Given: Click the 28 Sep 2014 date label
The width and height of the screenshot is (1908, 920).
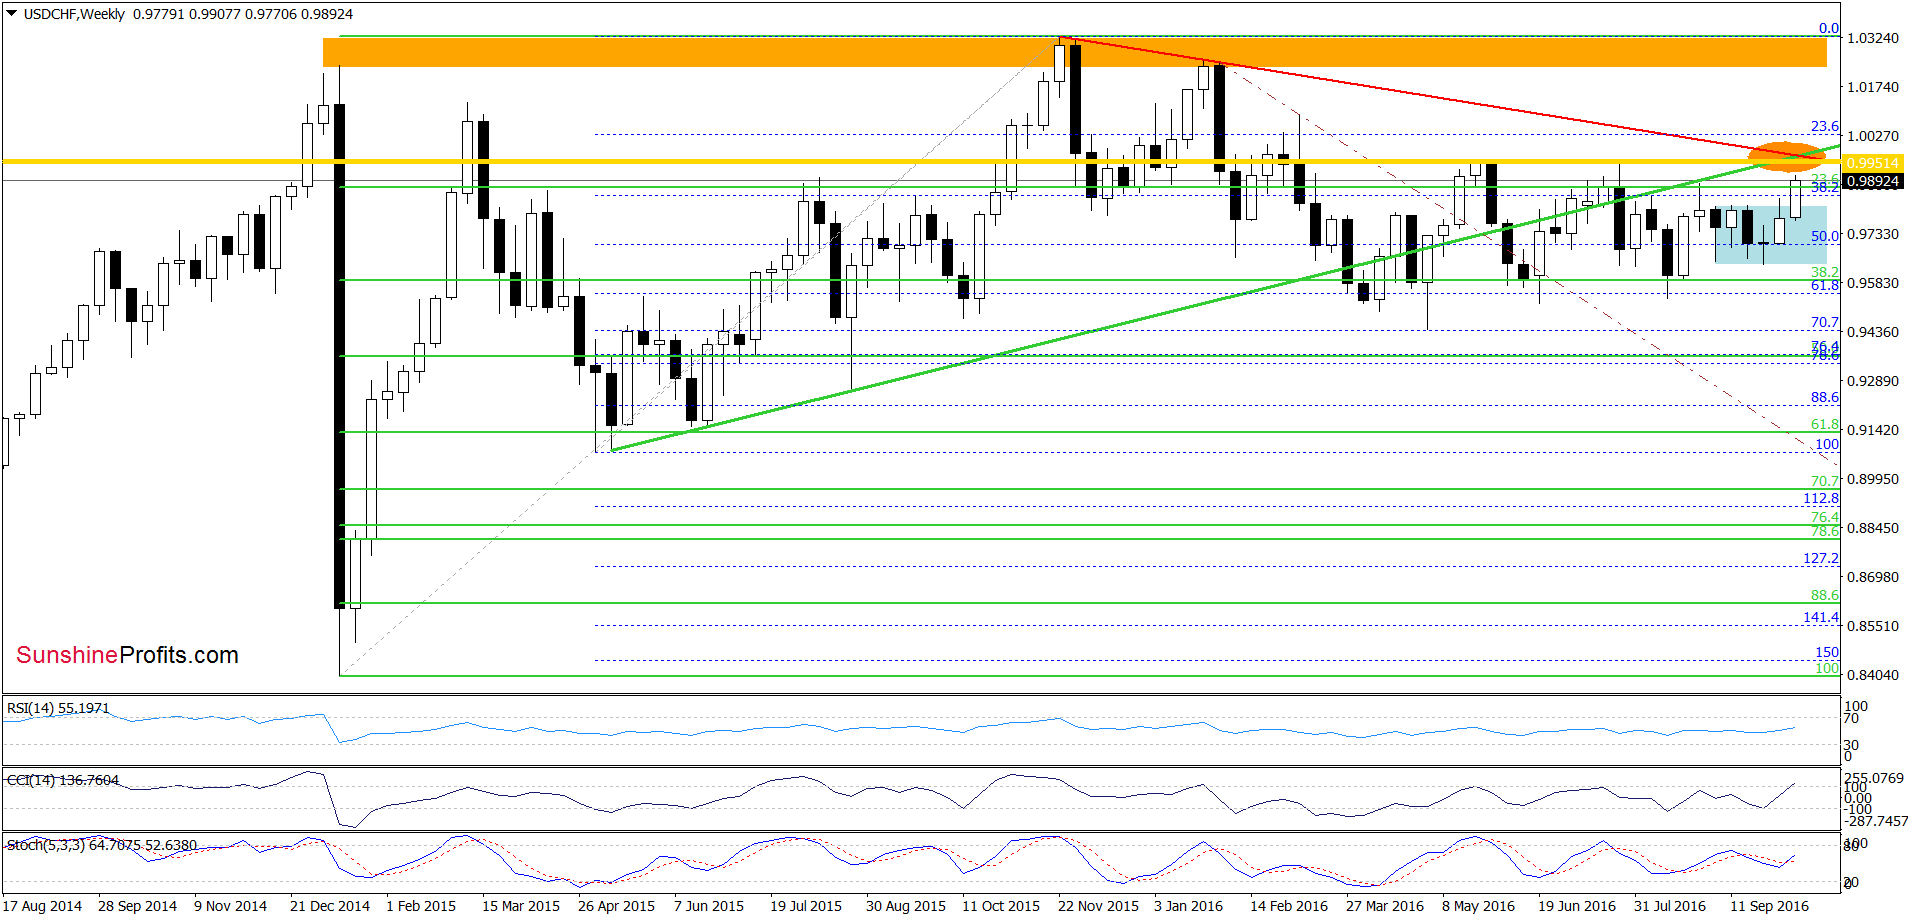Looking at the screenshot, I should point(137,906).
